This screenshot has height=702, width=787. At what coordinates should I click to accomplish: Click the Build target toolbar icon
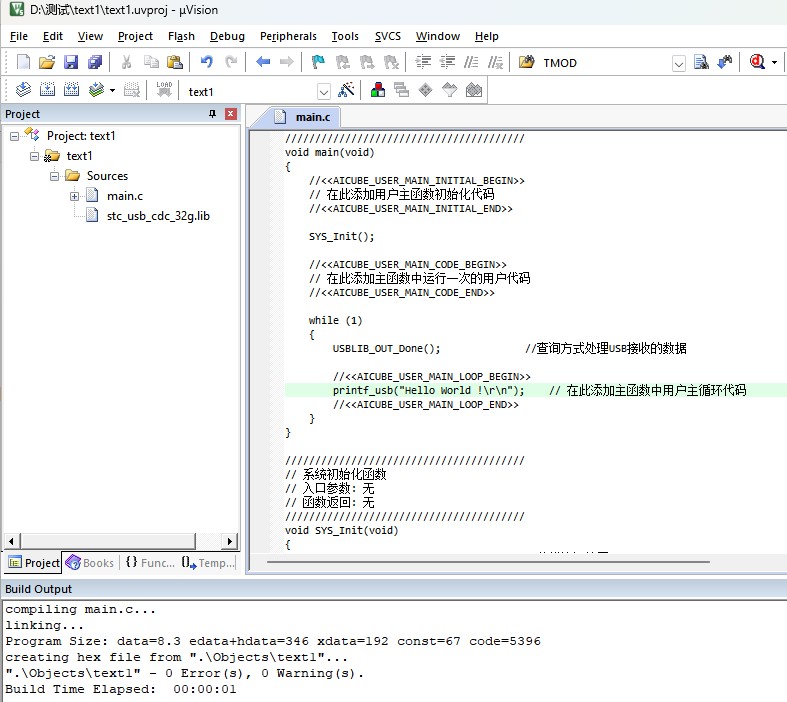(47, 90)
